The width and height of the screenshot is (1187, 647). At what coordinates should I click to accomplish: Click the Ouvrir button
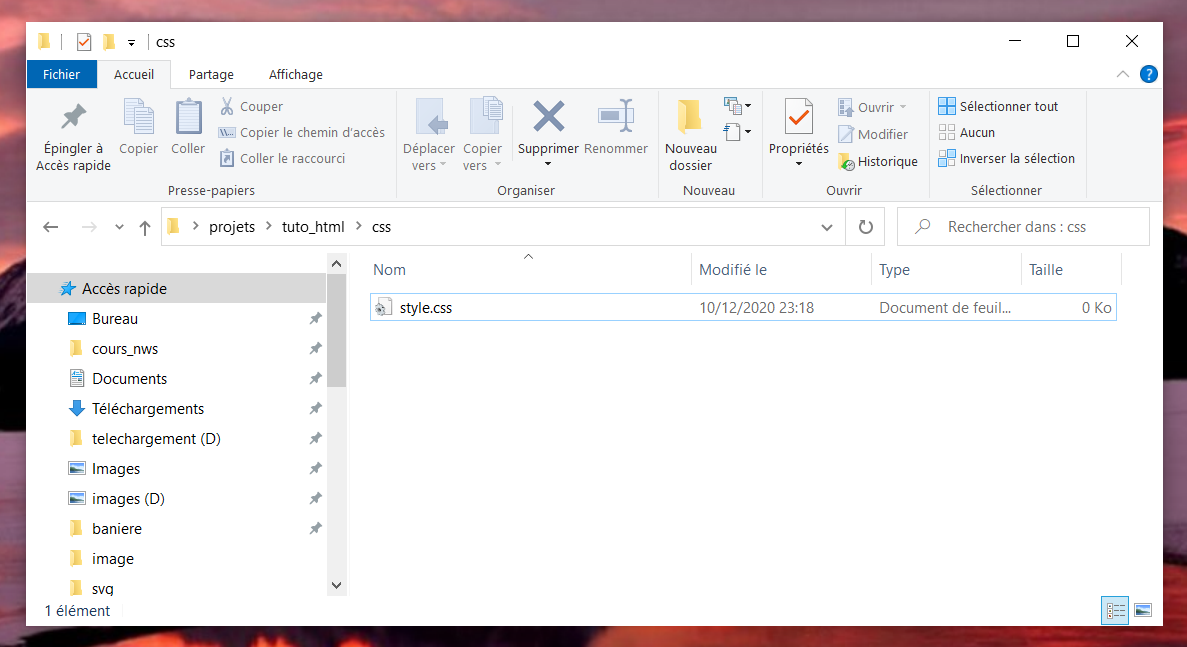872,107
